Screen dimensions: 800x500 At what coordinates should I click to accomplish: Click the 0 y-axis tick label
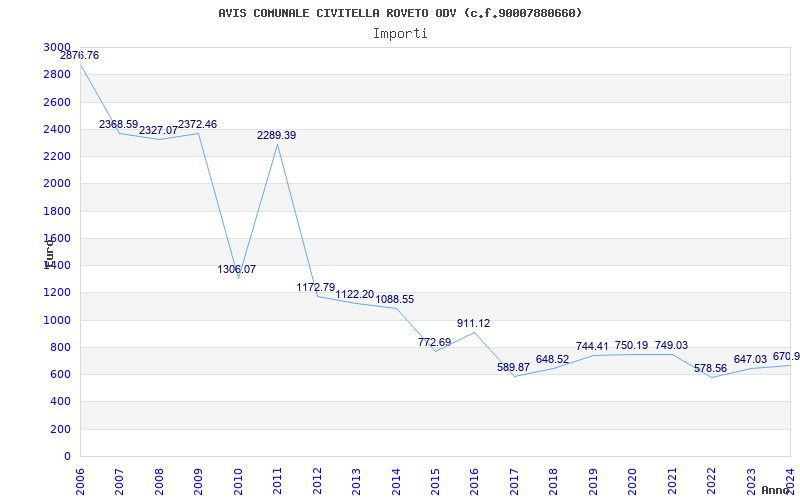click(x=67, y=456)
